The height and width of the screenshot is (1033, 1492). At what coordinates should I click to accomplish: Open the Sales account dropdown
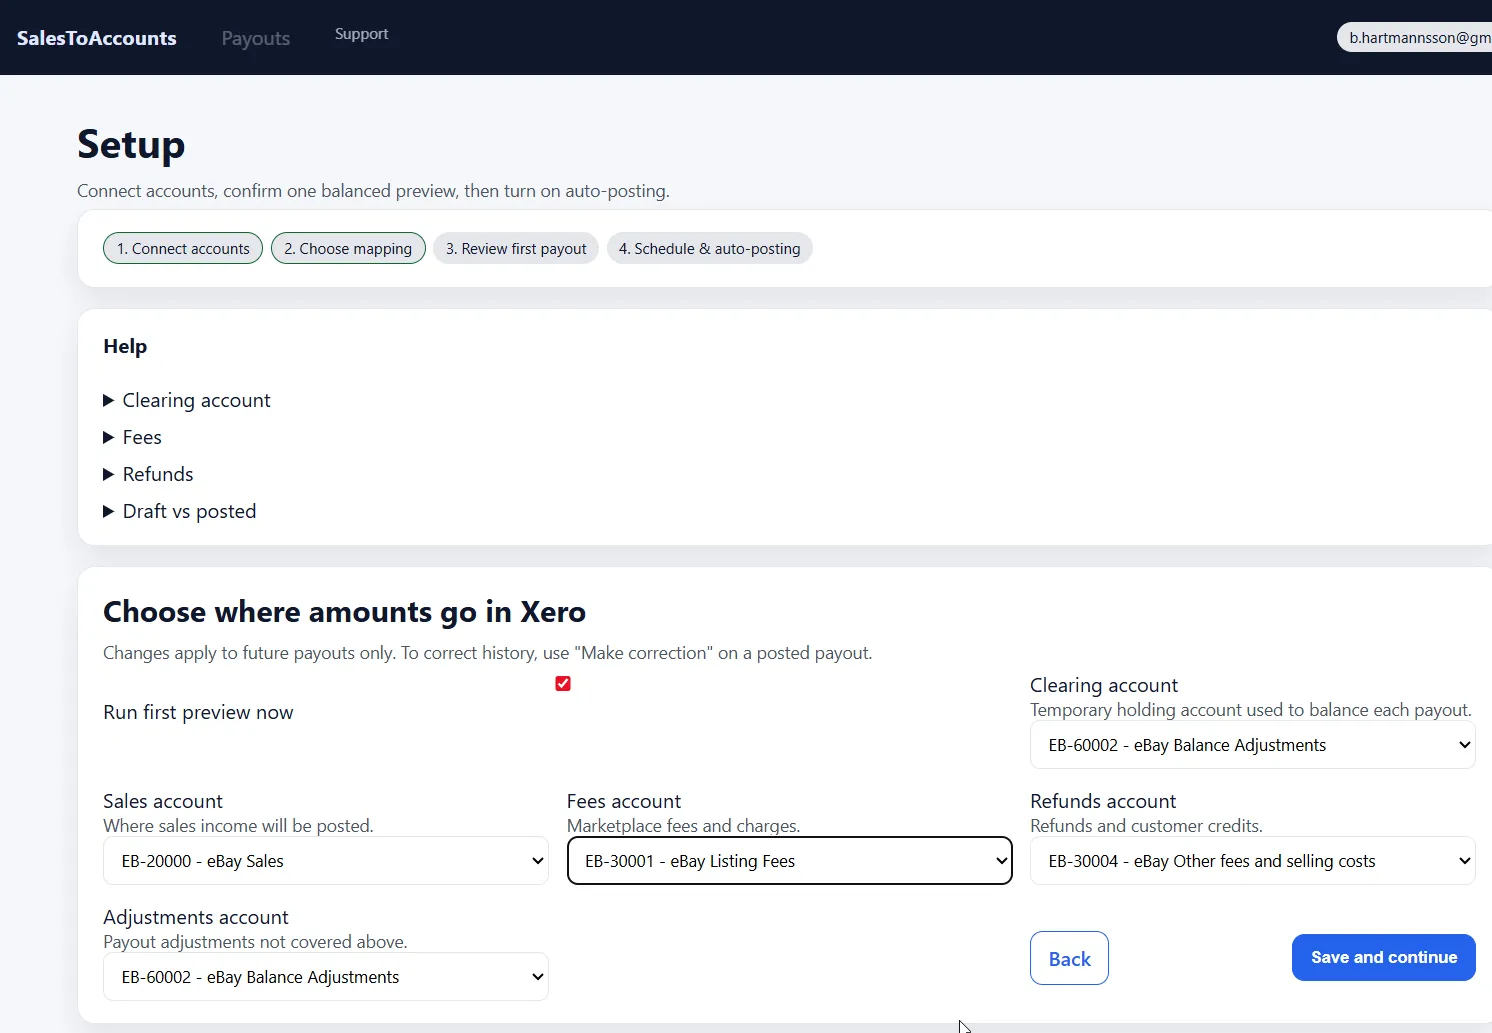click(325, 861)
